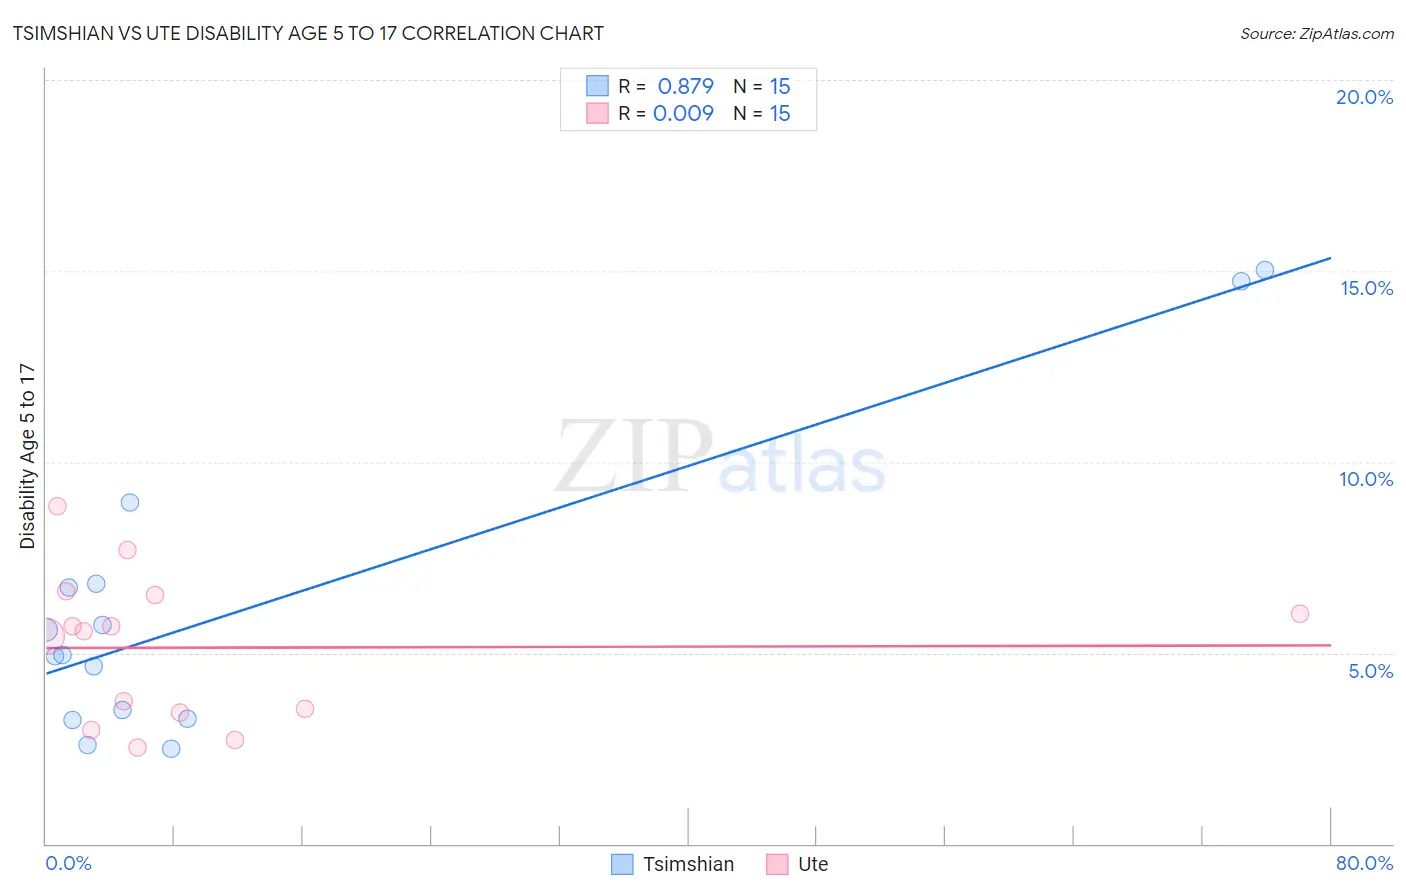
Task: Open the Source: ZipAtlas.com link
Action: (x=1317, y=33)
